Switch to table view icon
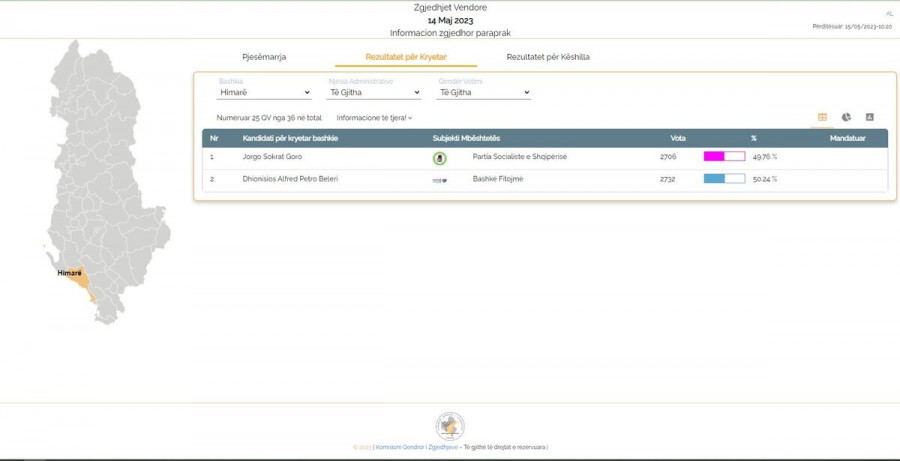This screenshot has width=900, height=461. pyautogui.click(x=822, y=117)
